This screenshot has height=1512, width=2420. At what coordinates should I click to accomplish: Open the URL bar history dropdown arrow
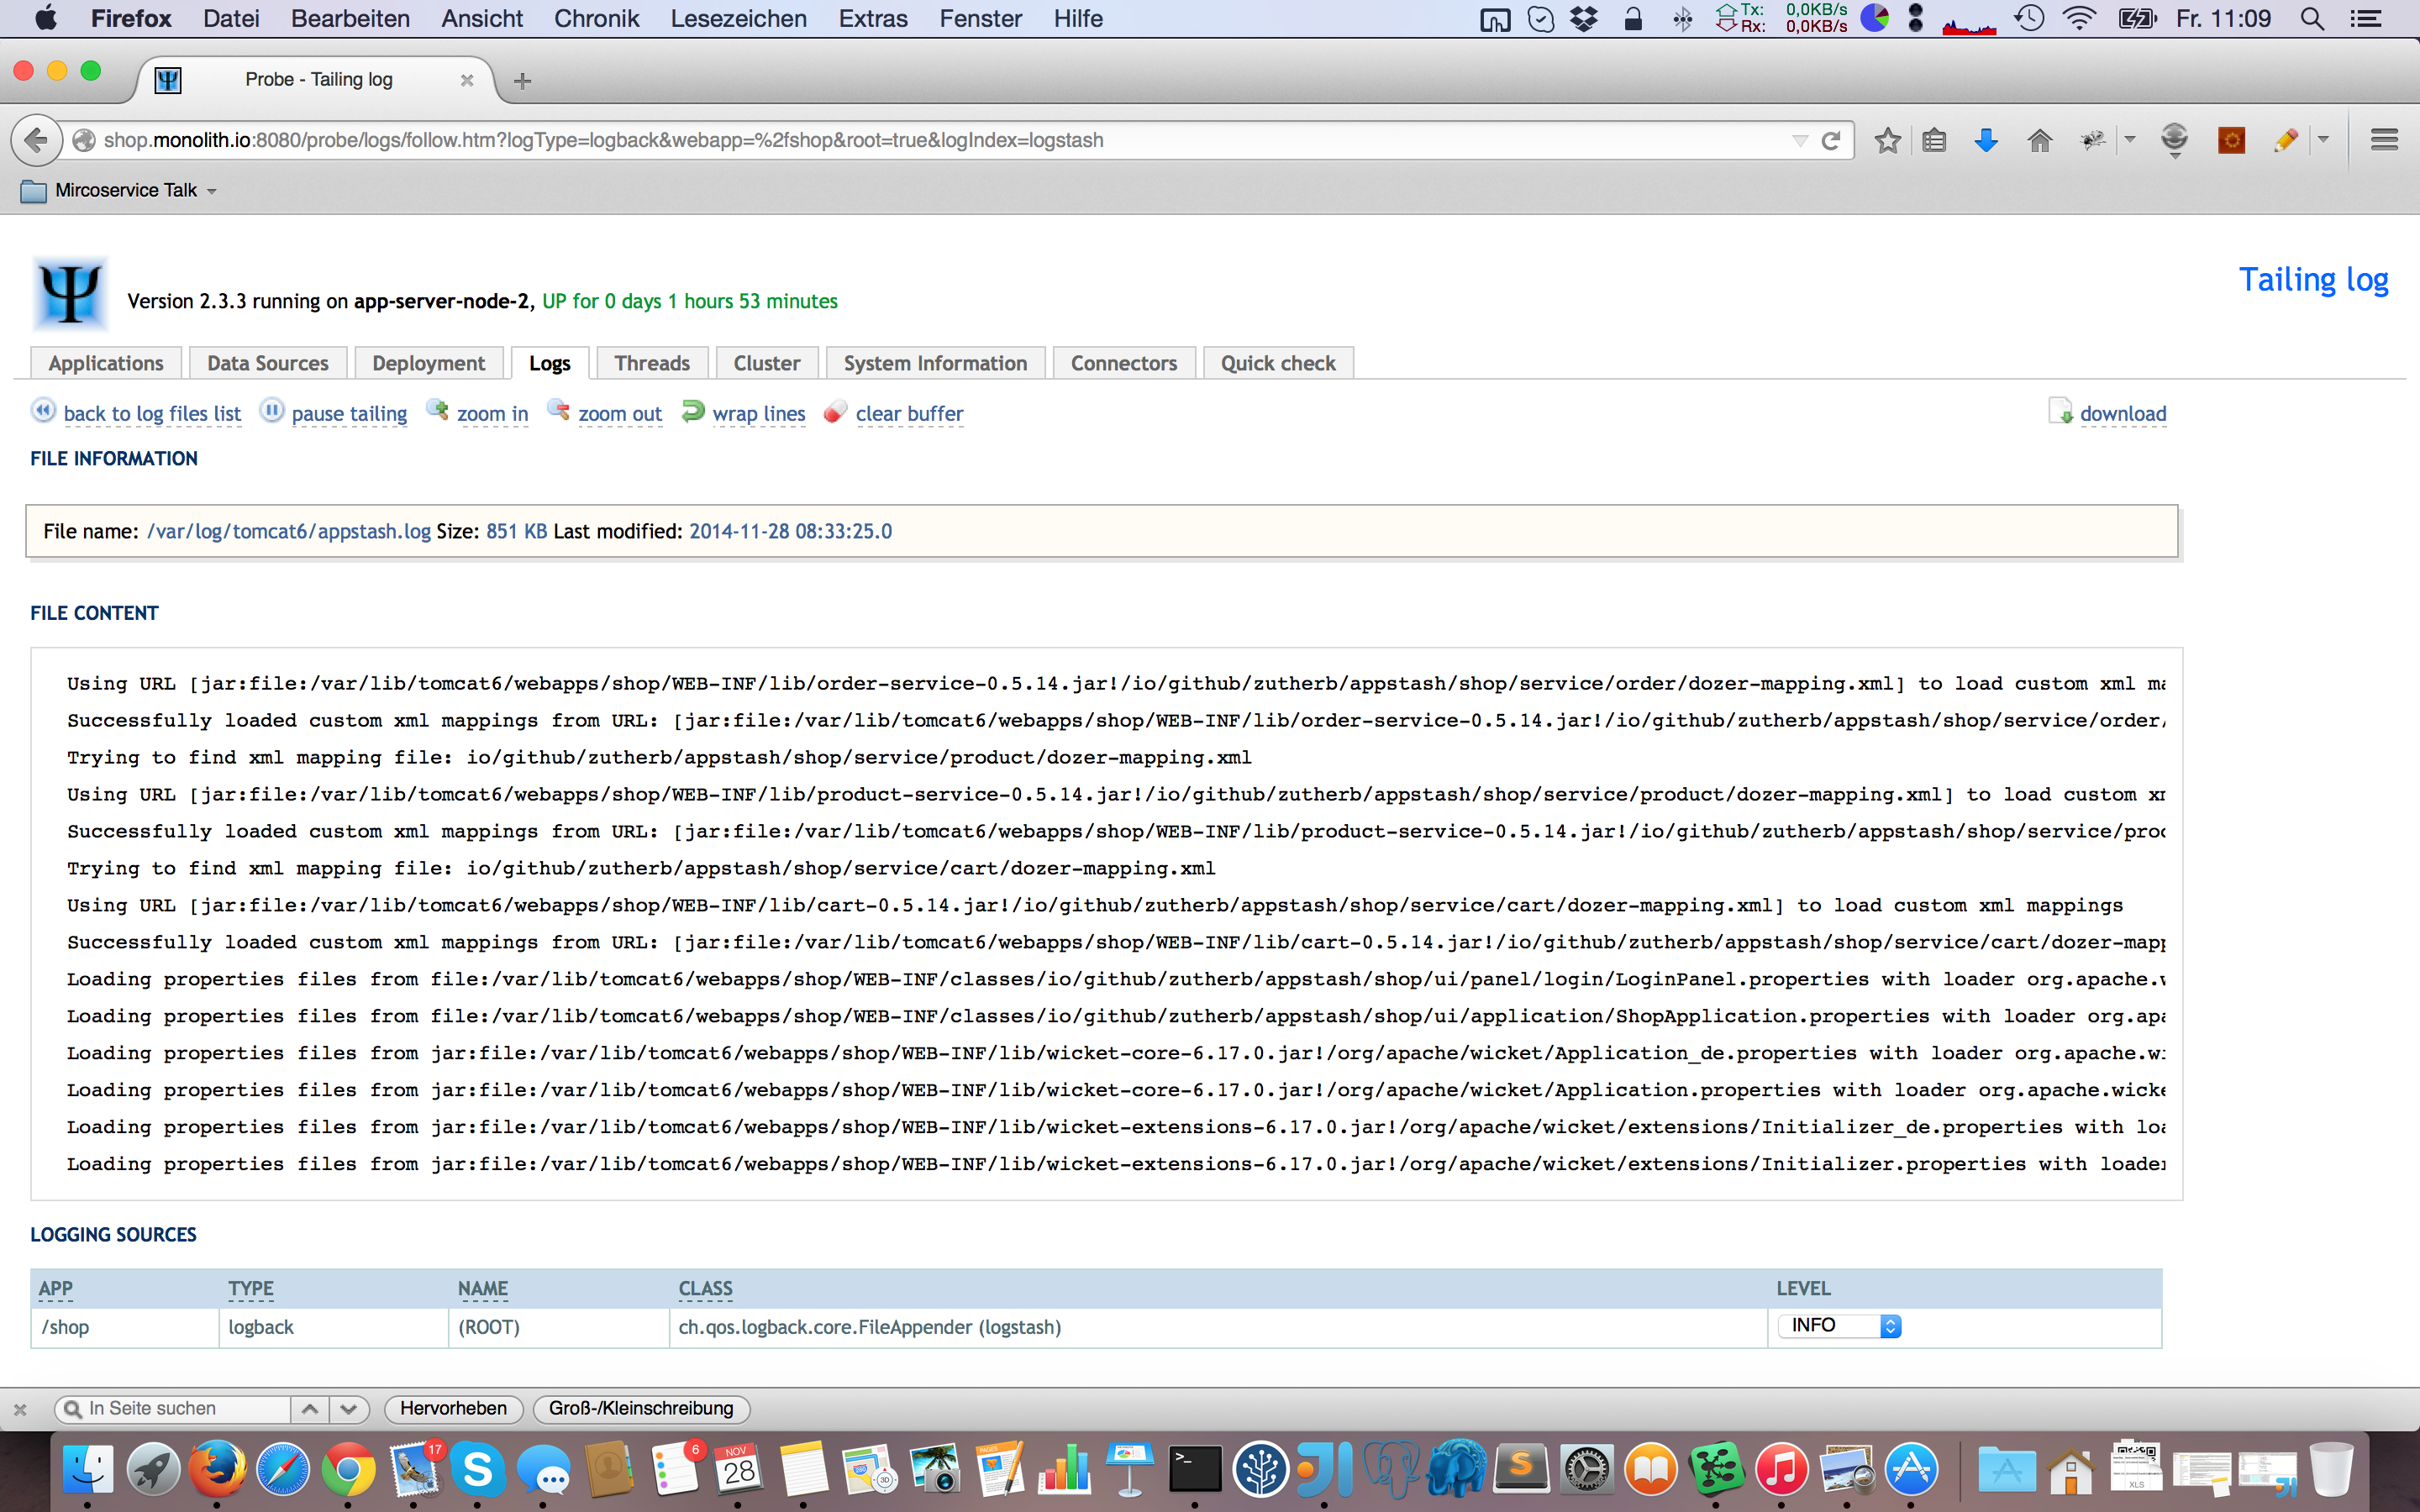coord(1799,141)
